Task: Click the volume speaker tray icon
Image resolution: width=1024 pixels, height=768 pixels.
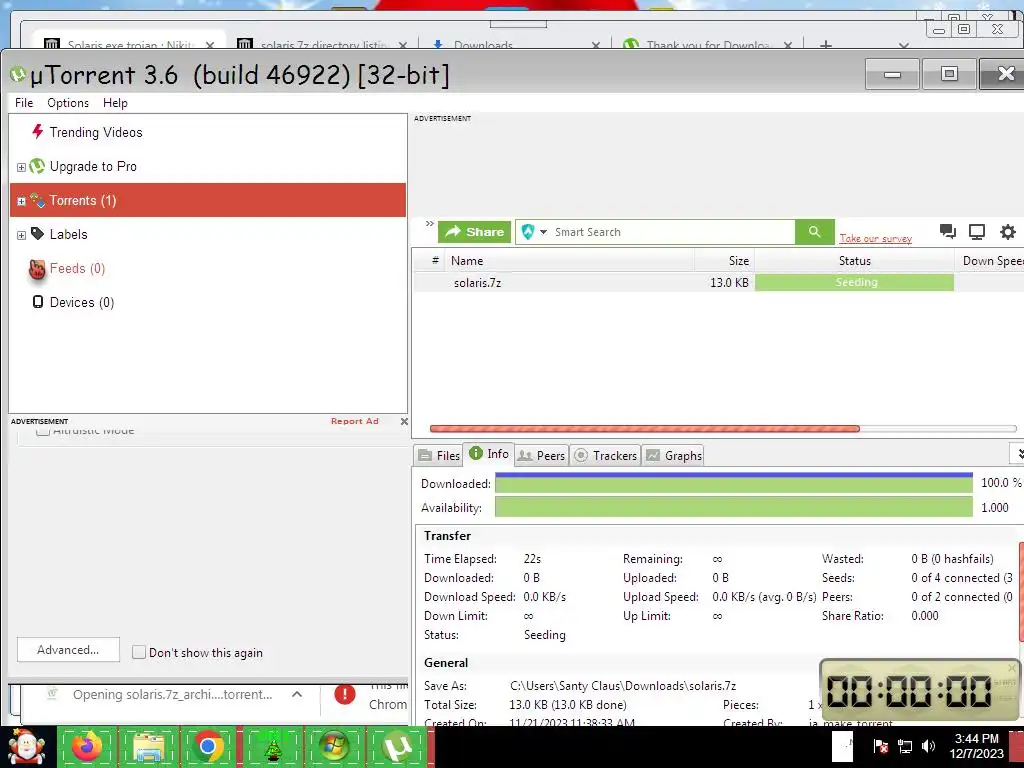Action: point(928,746)
